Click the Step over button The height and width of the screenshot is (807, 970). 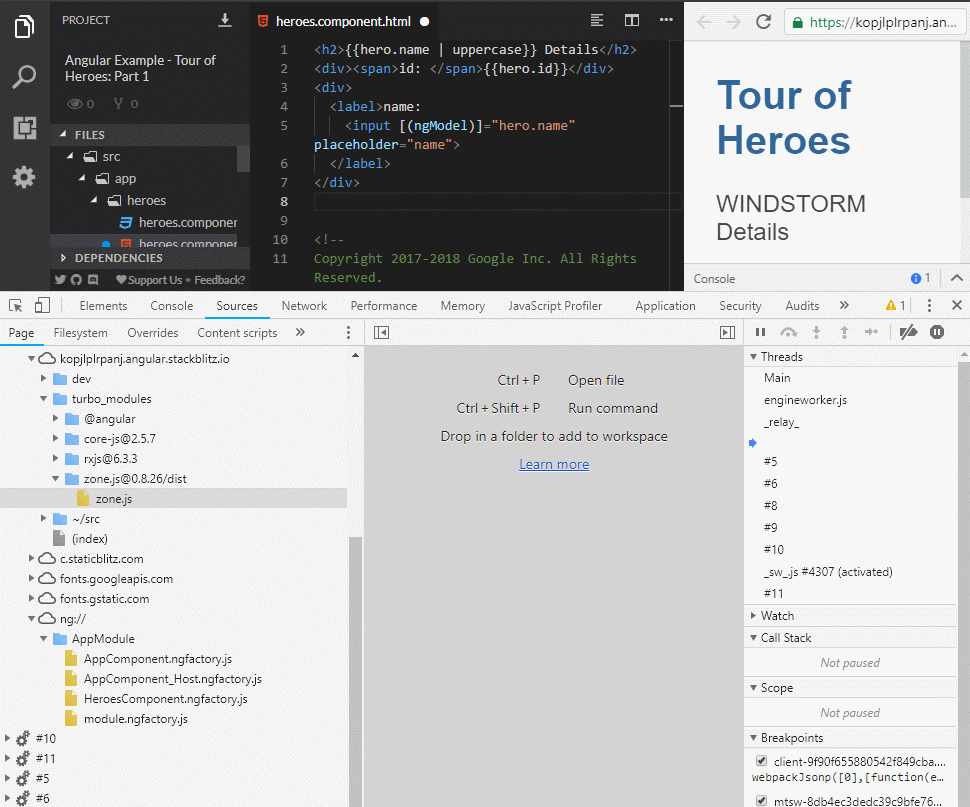(x=788, y=333)
